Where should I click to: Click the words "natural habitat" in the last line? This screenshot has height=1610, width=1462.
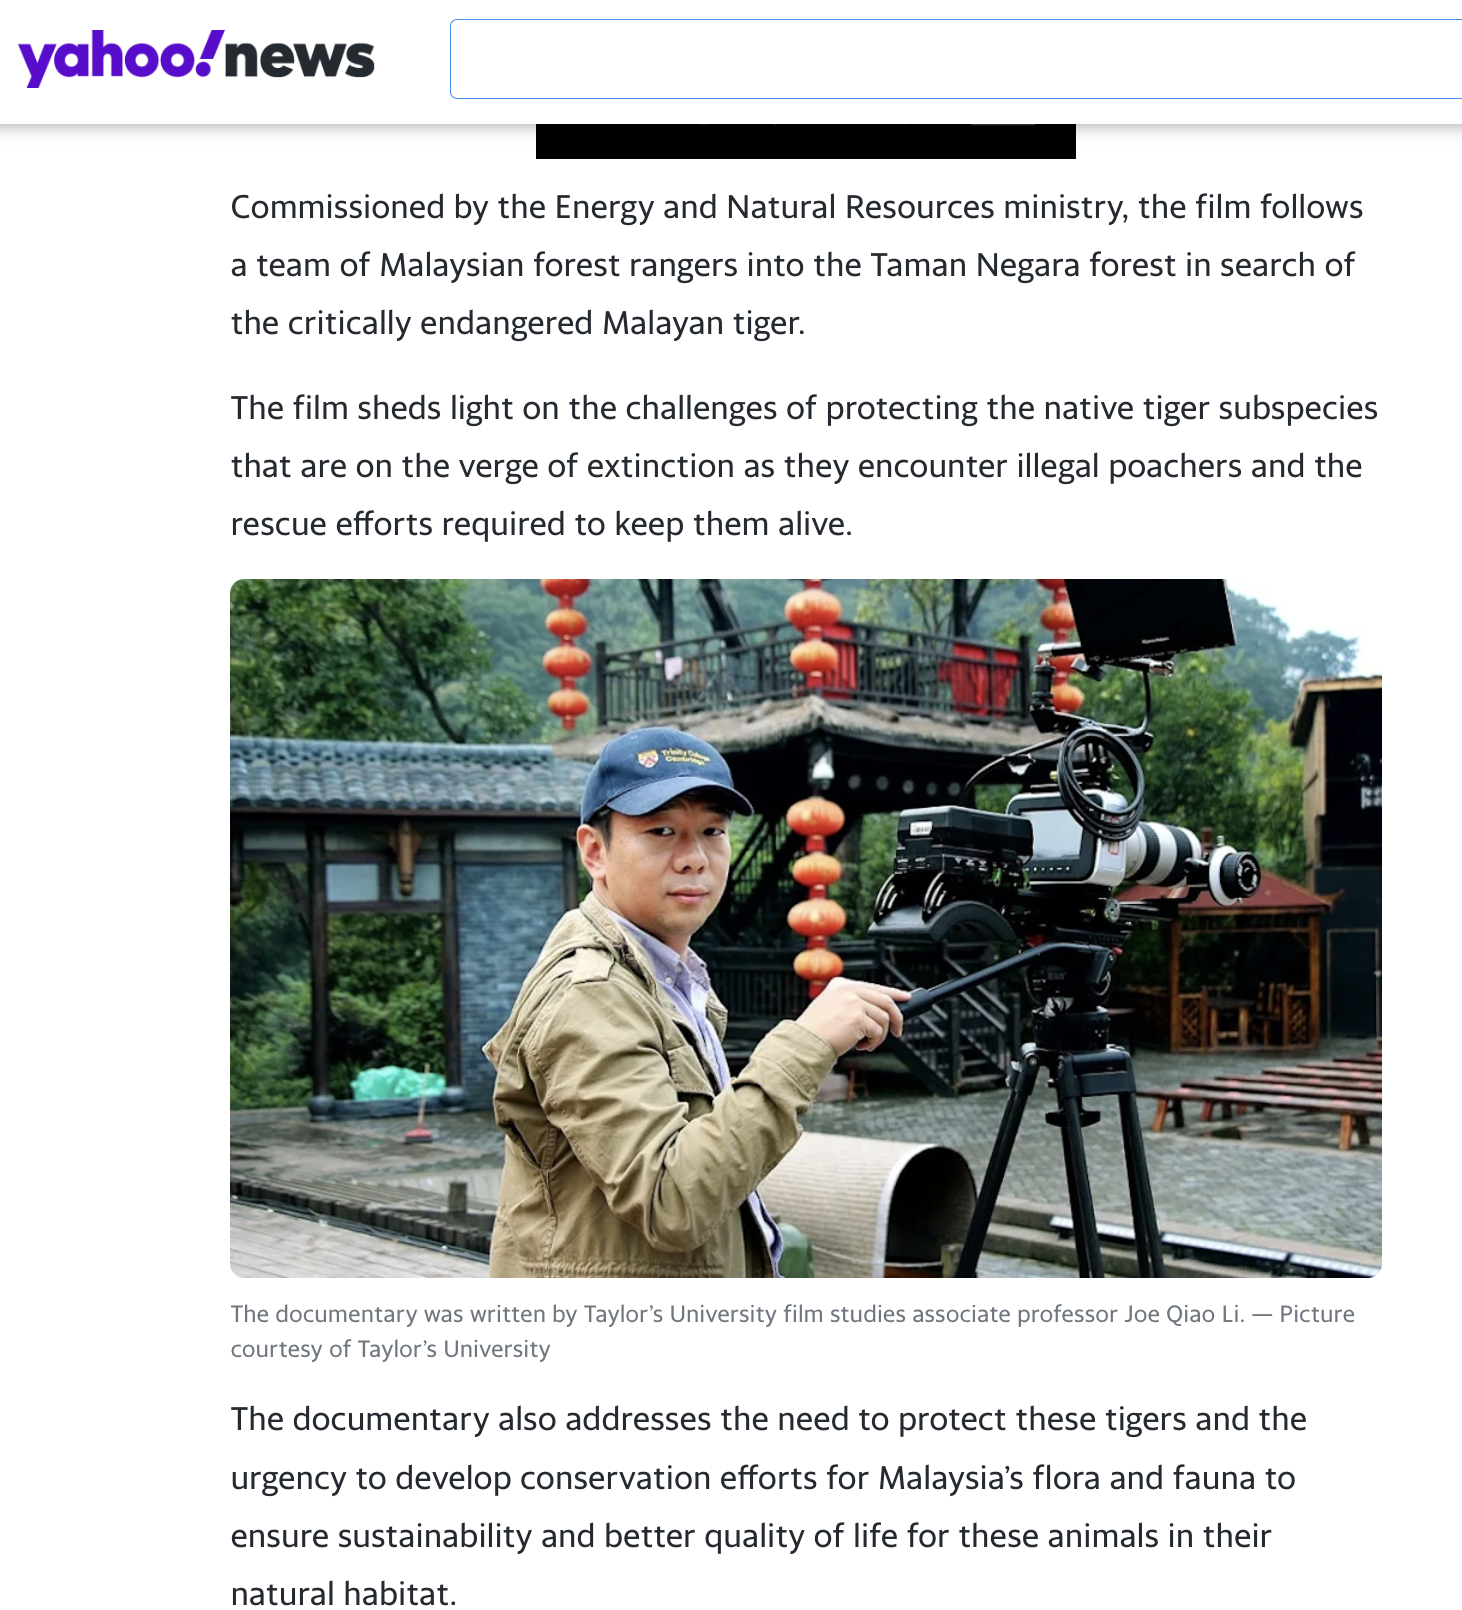click(x=340, y=1593)
